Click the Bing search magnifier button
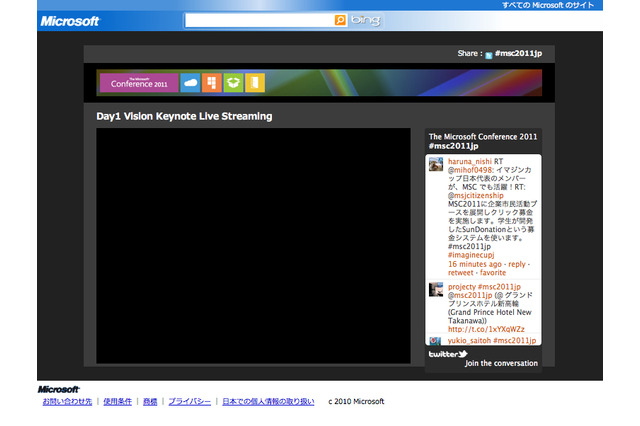Image resolution: width=640 pixels, height=426 pixels. (x=340, y=20)
